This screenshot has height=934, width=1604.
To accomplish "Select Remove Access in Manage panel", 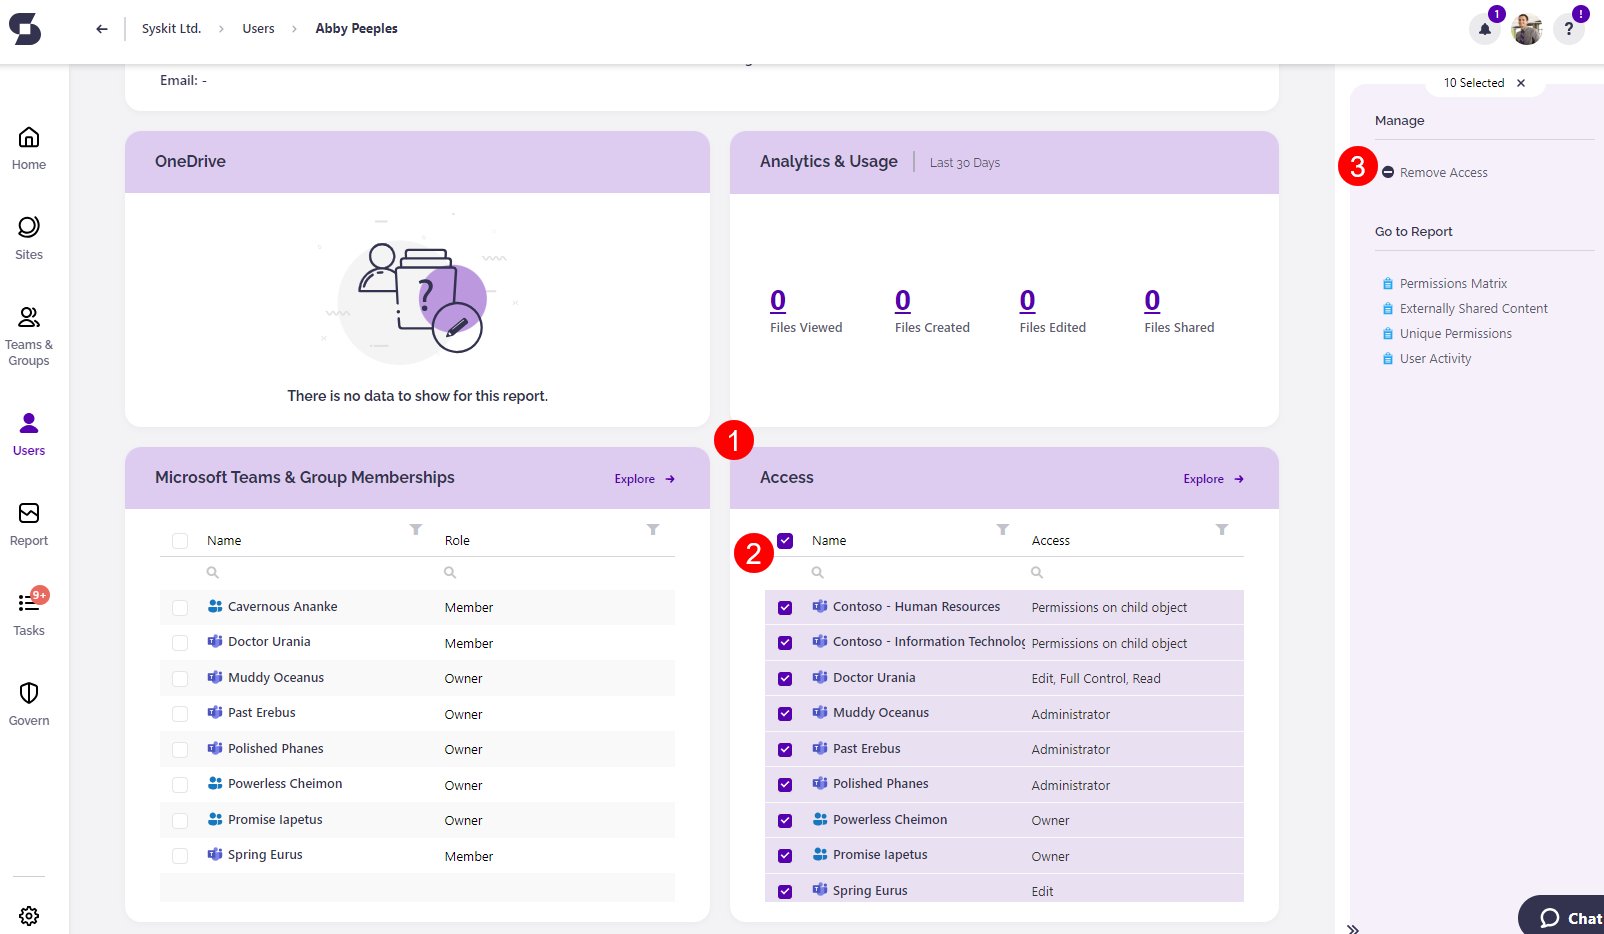I will tap(1443, 173).
